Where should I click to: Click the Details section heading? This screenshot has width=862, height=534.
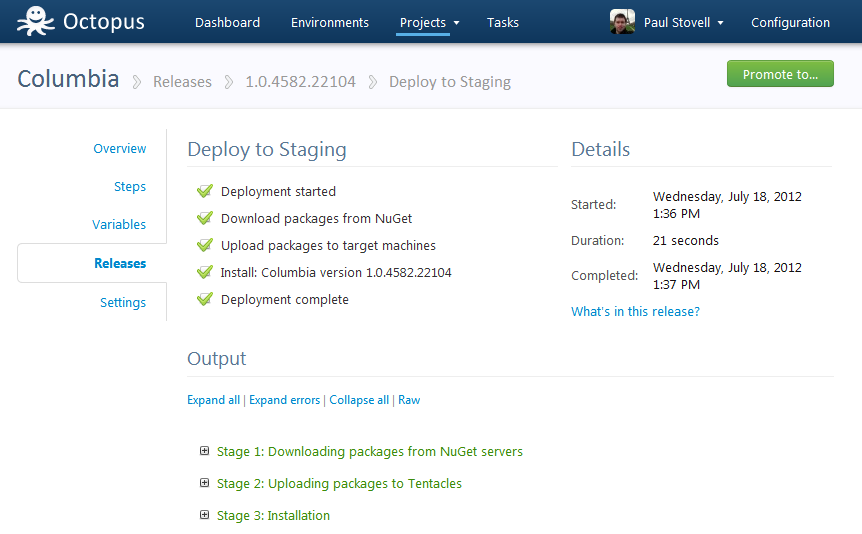600,149
